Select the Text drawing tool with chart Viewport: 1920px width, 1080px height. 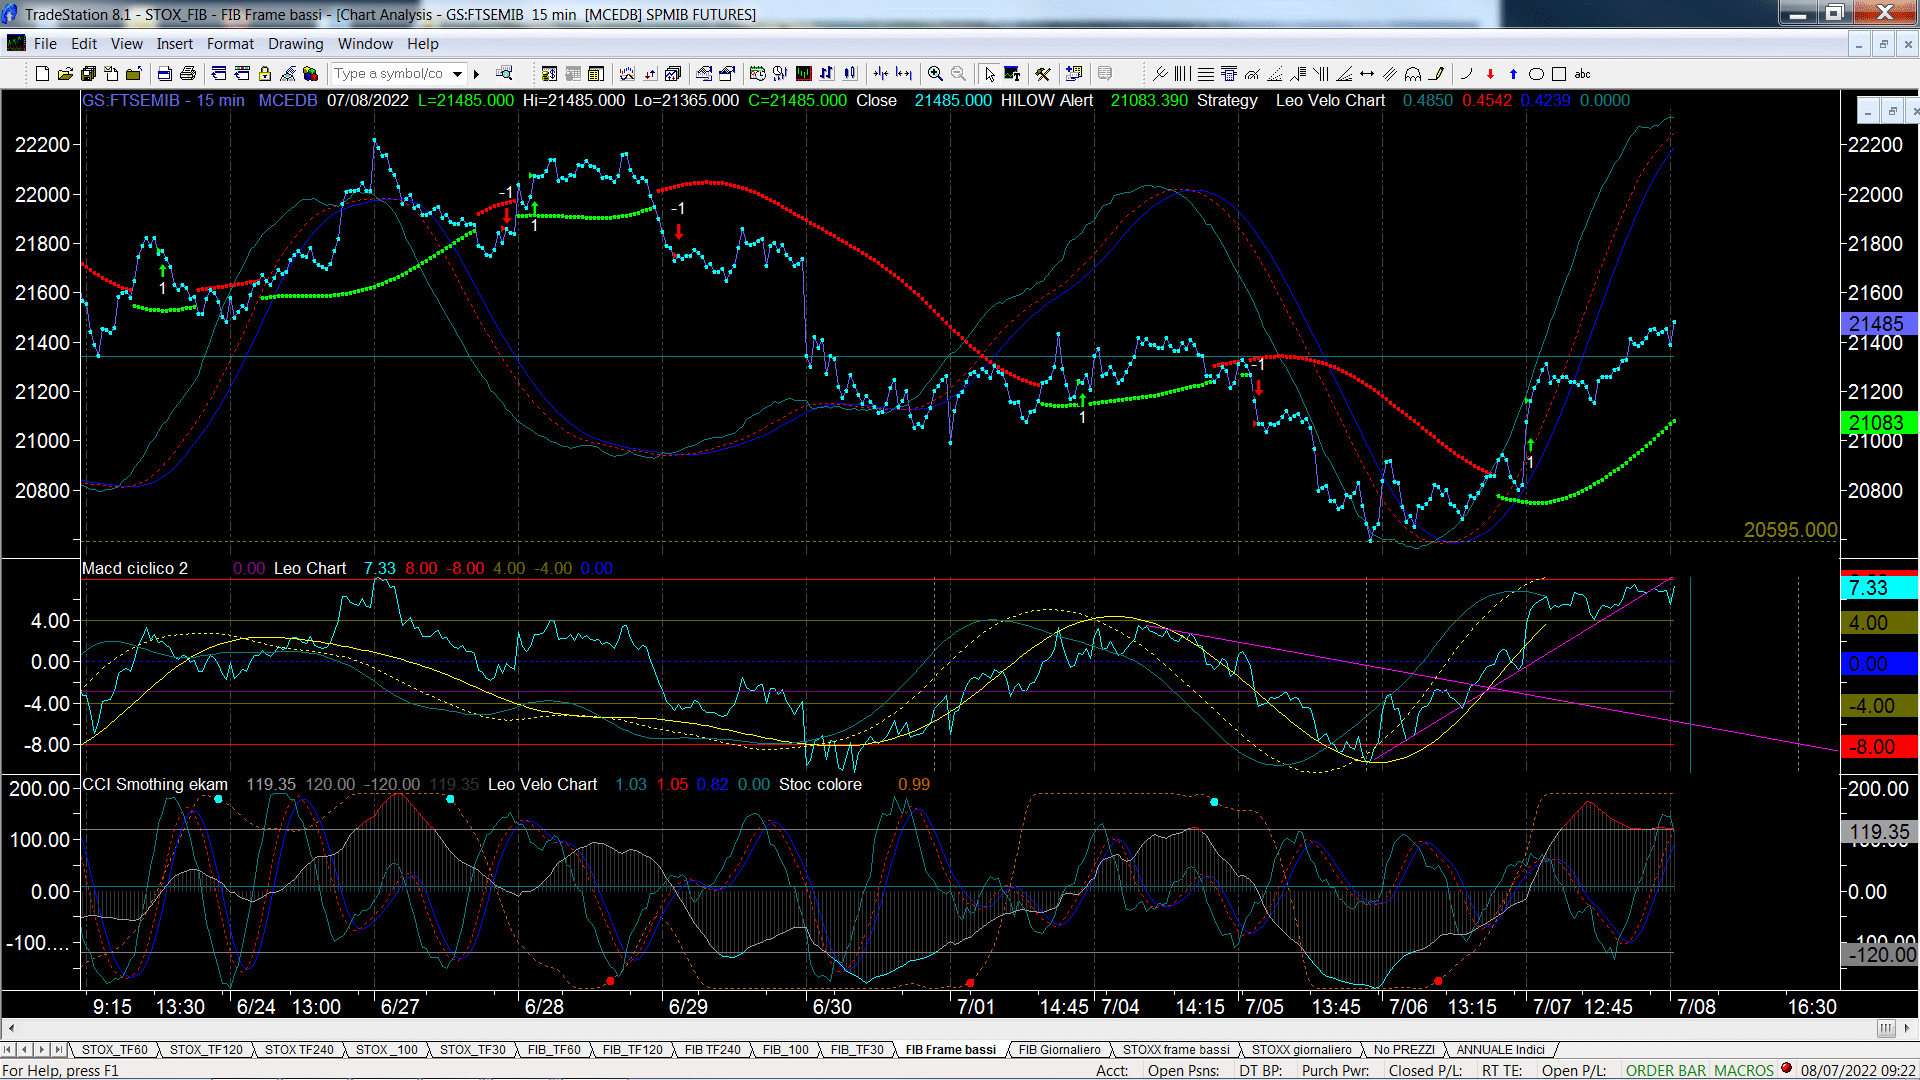tap(1012, 73)
